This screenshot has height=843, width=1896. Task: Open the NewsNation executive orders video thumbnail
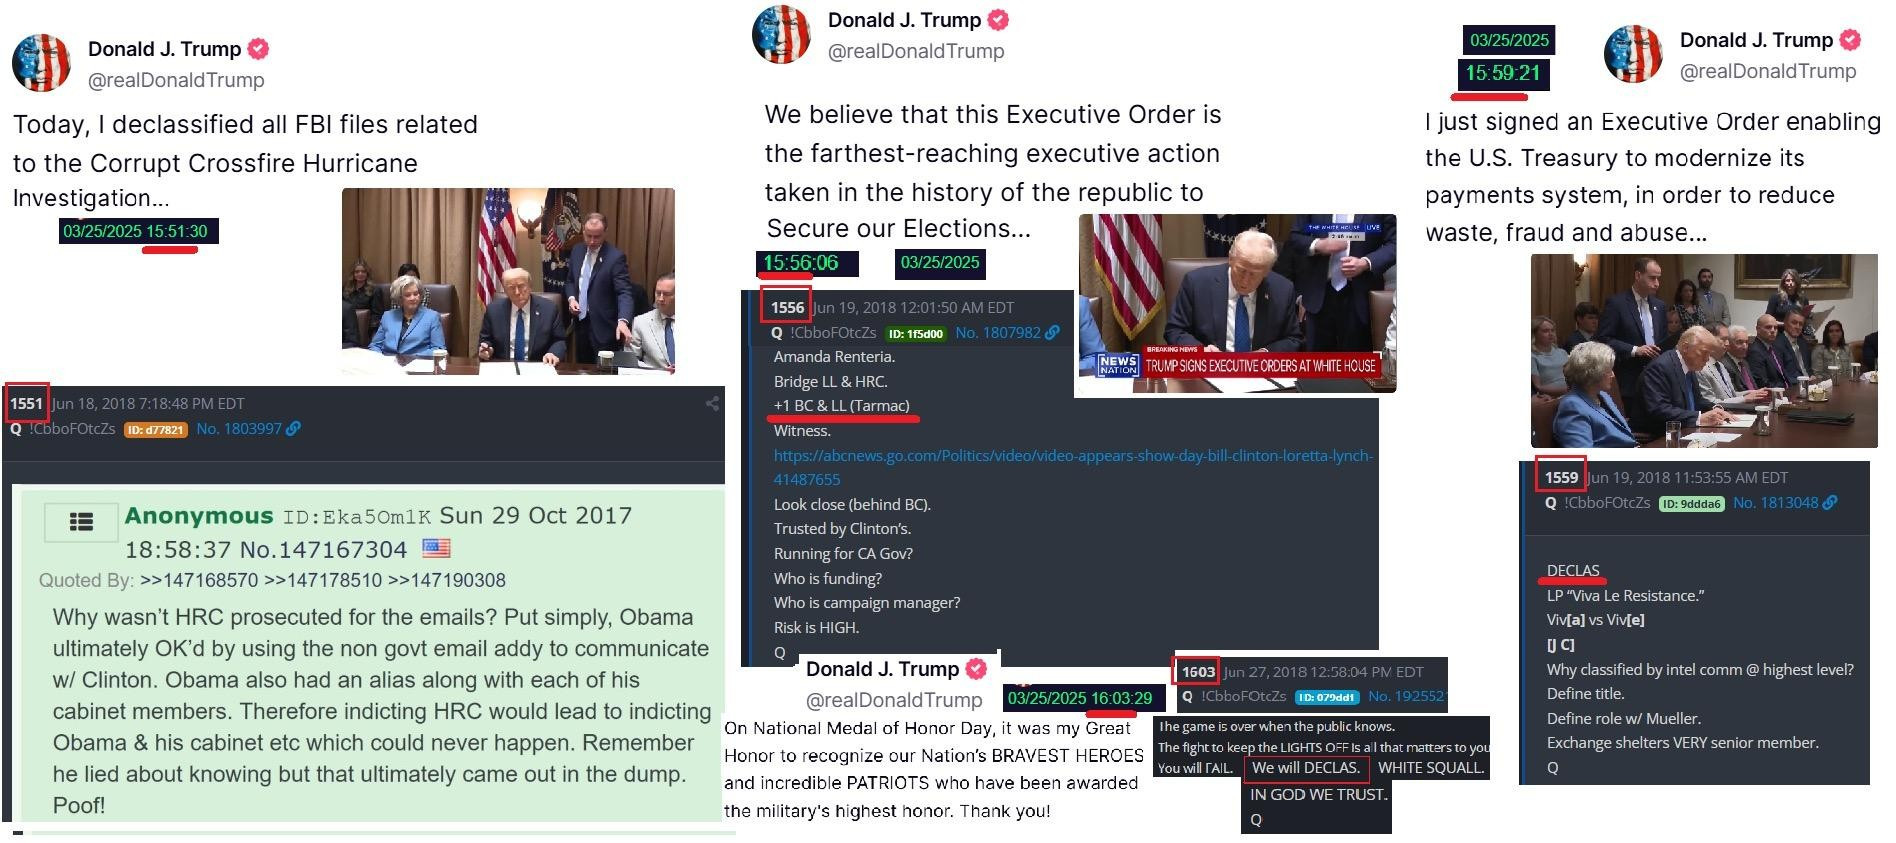pyautogui.click(x=1237, y=303)
